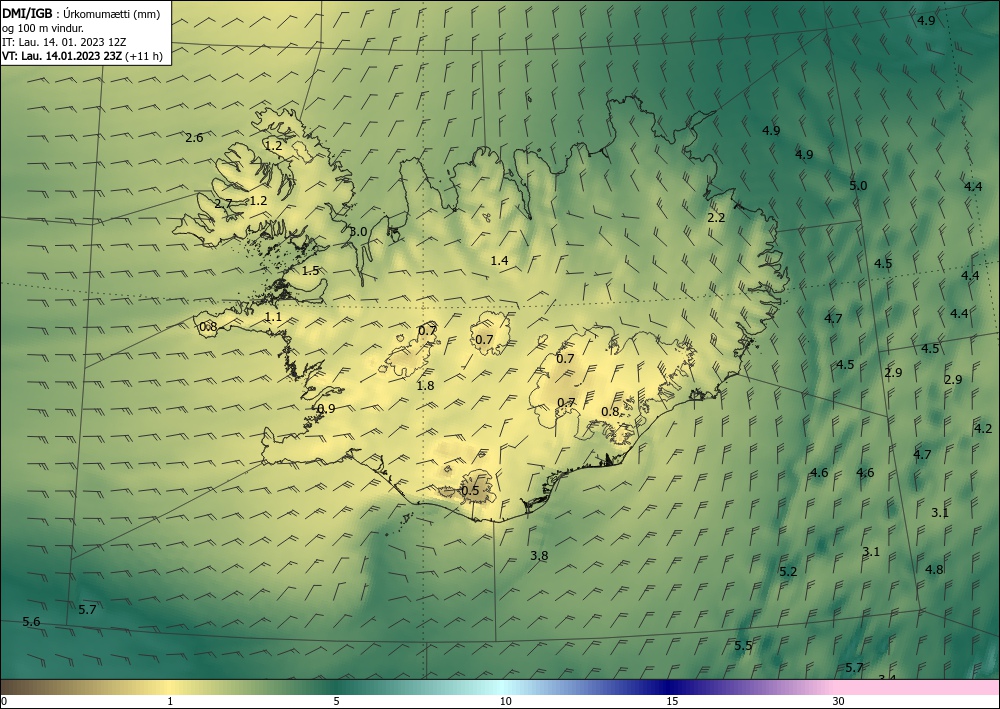The width and height of the screenshot is (1000, 709).
Task: Click the 5.2 value southeast of Iceland
Action: [x=788, y=572]
